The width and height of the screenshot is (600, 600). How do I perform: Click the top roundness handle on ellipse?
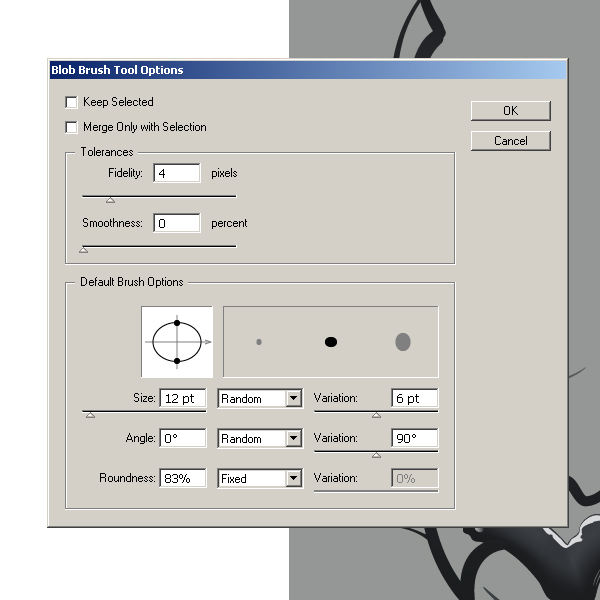pos(177,323)
